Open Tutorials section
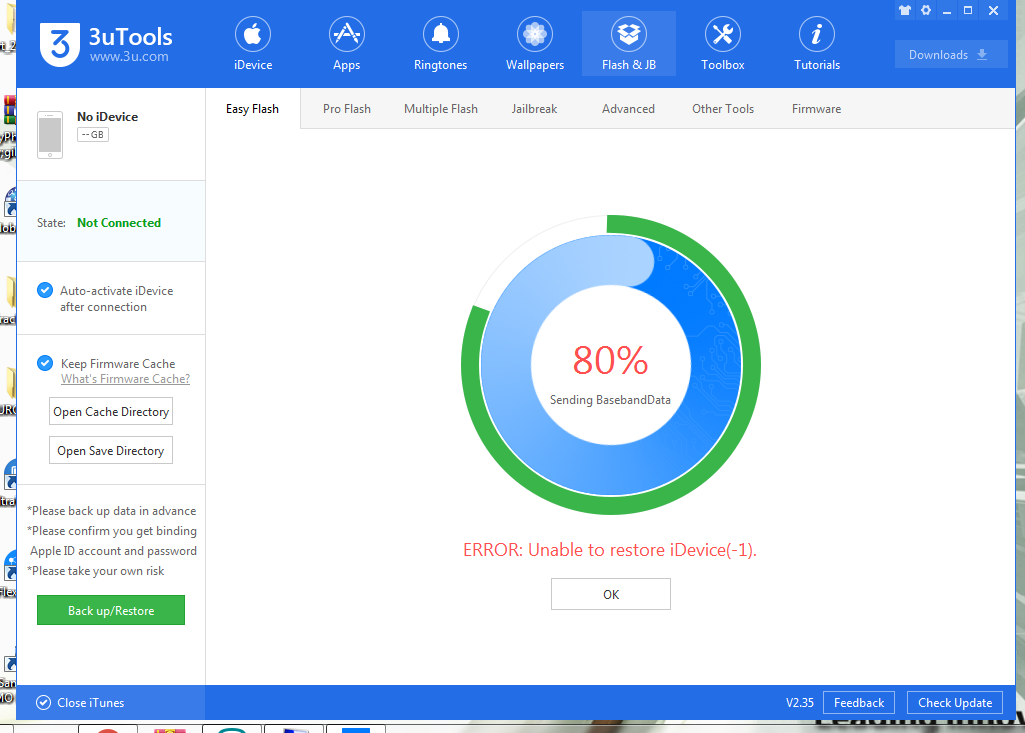The image size is (1025, 733). click(816, 44)
